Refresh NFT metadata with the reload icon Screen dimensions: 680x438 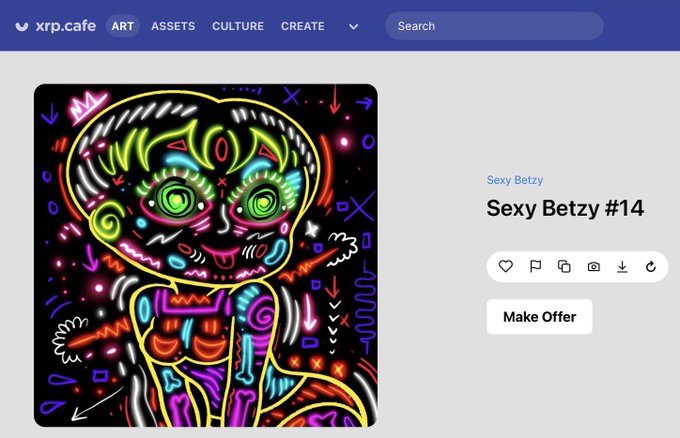651,266
